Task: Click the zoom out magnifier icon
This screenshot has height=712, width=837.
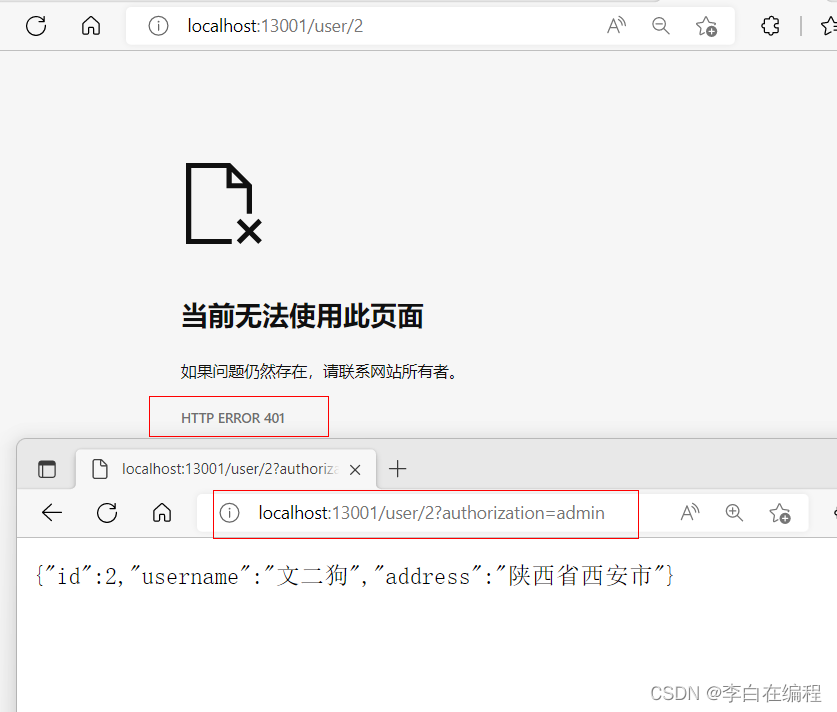Action: click(x=661, y=26)
